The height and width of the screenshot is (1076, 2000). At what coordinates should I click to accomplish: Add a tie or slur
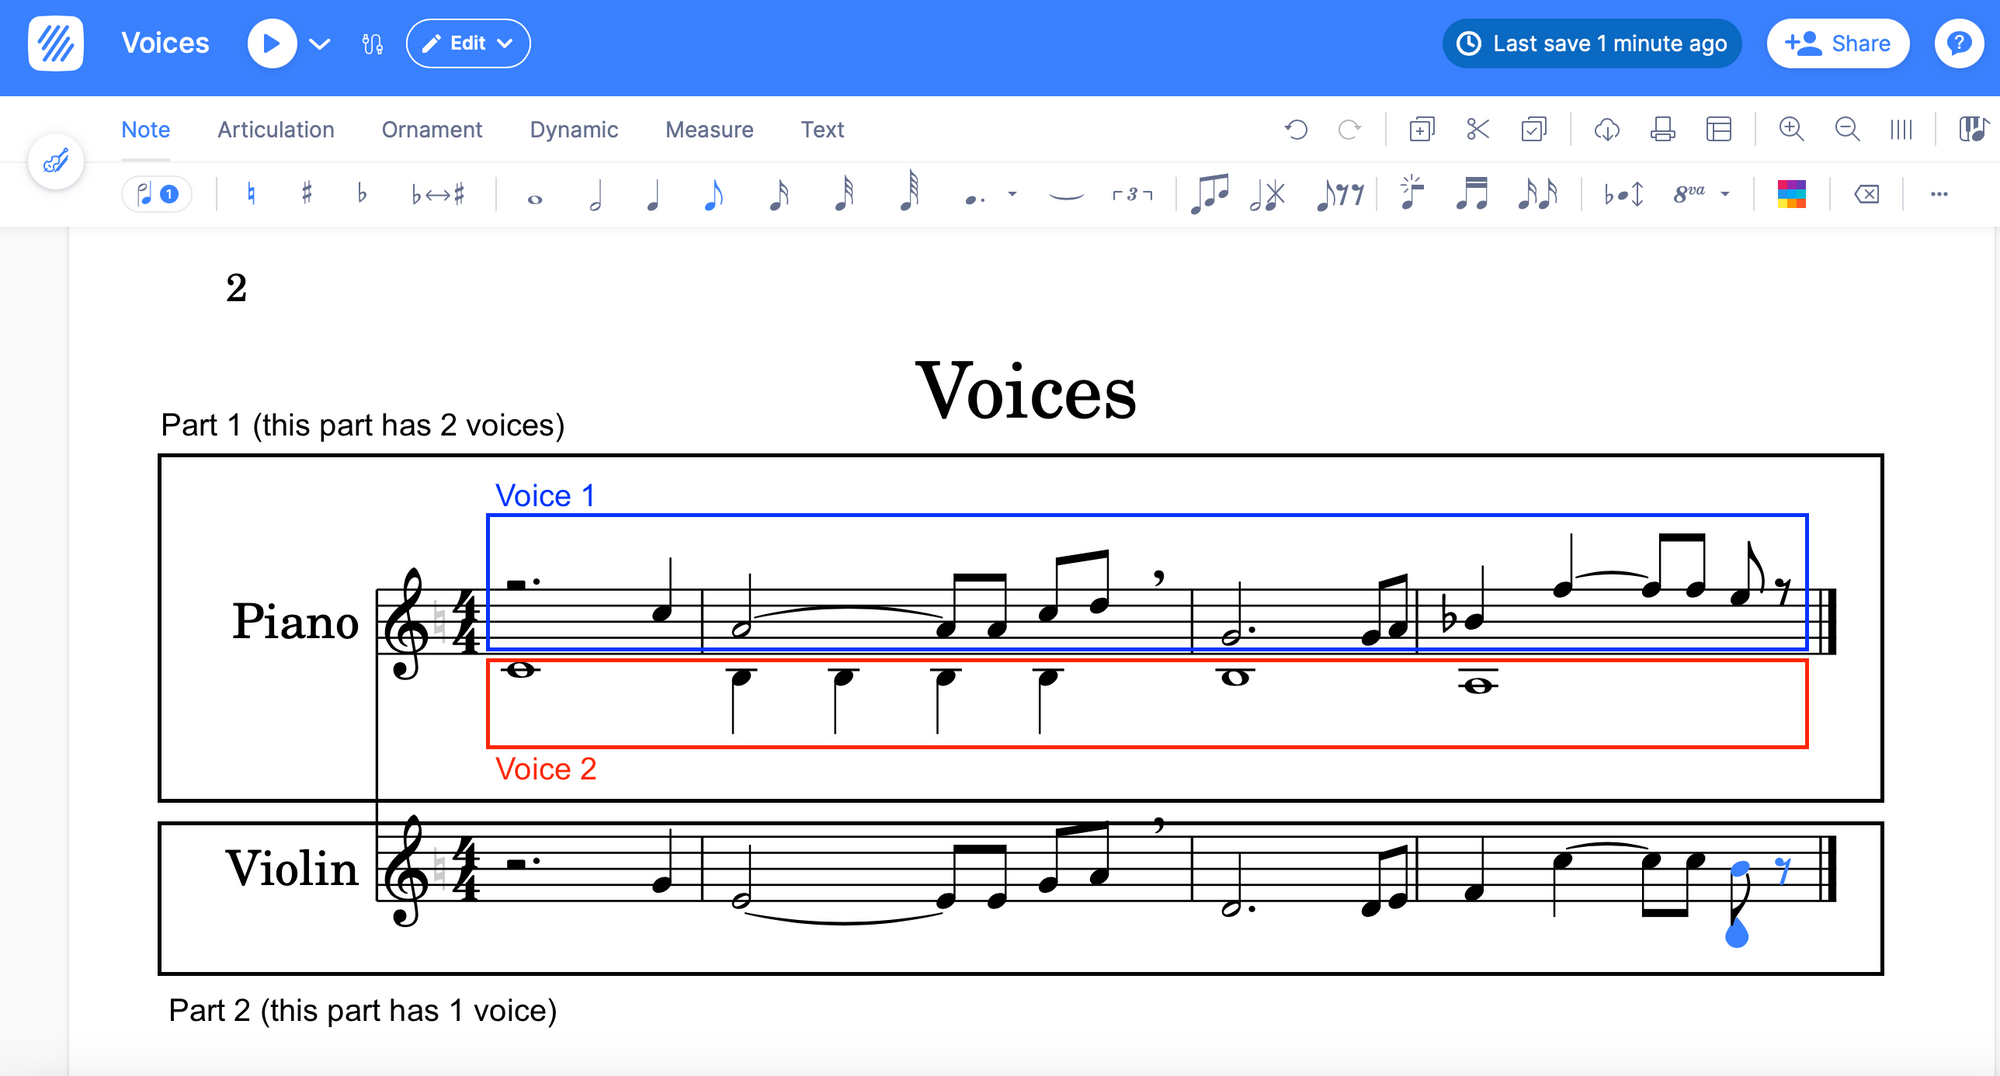pyautogui.click(x=1066, y=195)
